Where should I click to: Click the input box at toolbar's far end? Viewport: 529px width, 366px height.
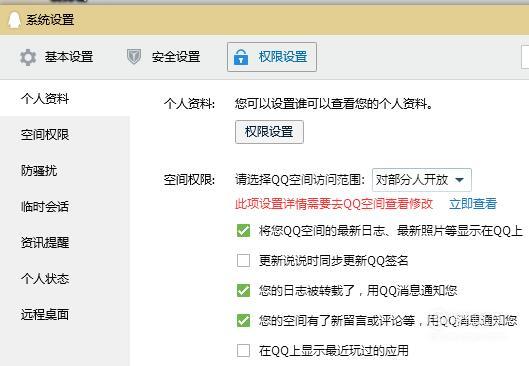tap(525, 57)
